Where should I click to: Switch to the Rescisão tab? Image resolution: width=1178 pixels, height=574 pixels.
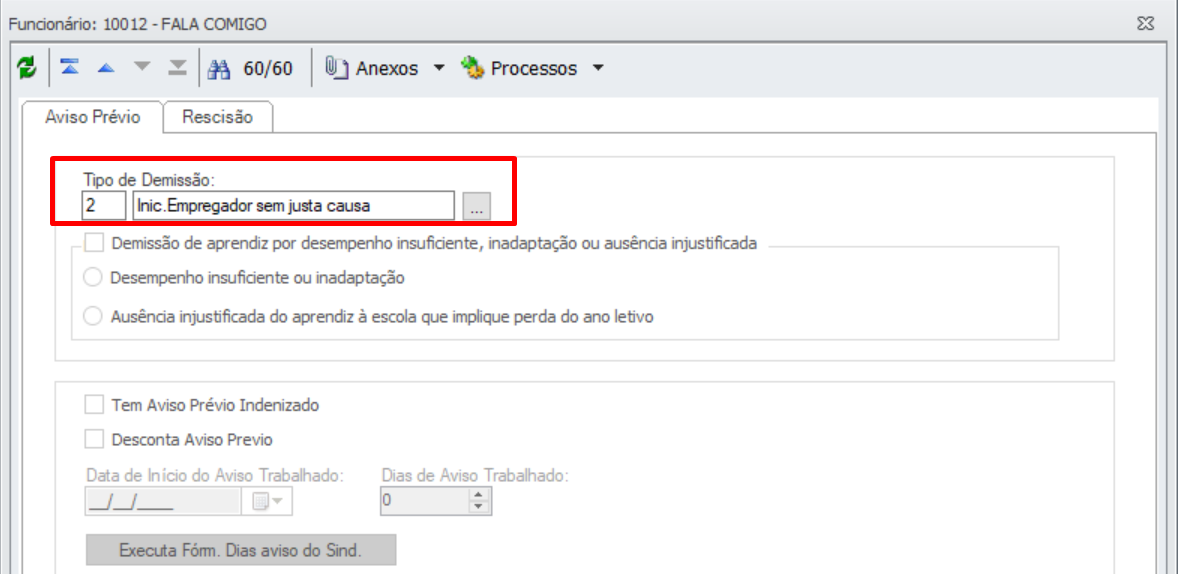pyautogui.click(x=218, y=117)
